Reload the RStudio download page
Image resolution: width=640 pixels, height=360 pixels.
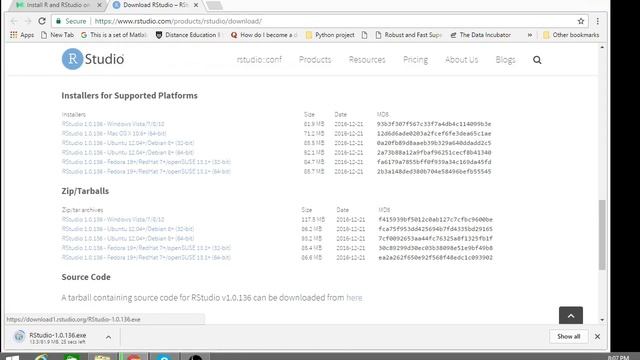tap(42, 21)
